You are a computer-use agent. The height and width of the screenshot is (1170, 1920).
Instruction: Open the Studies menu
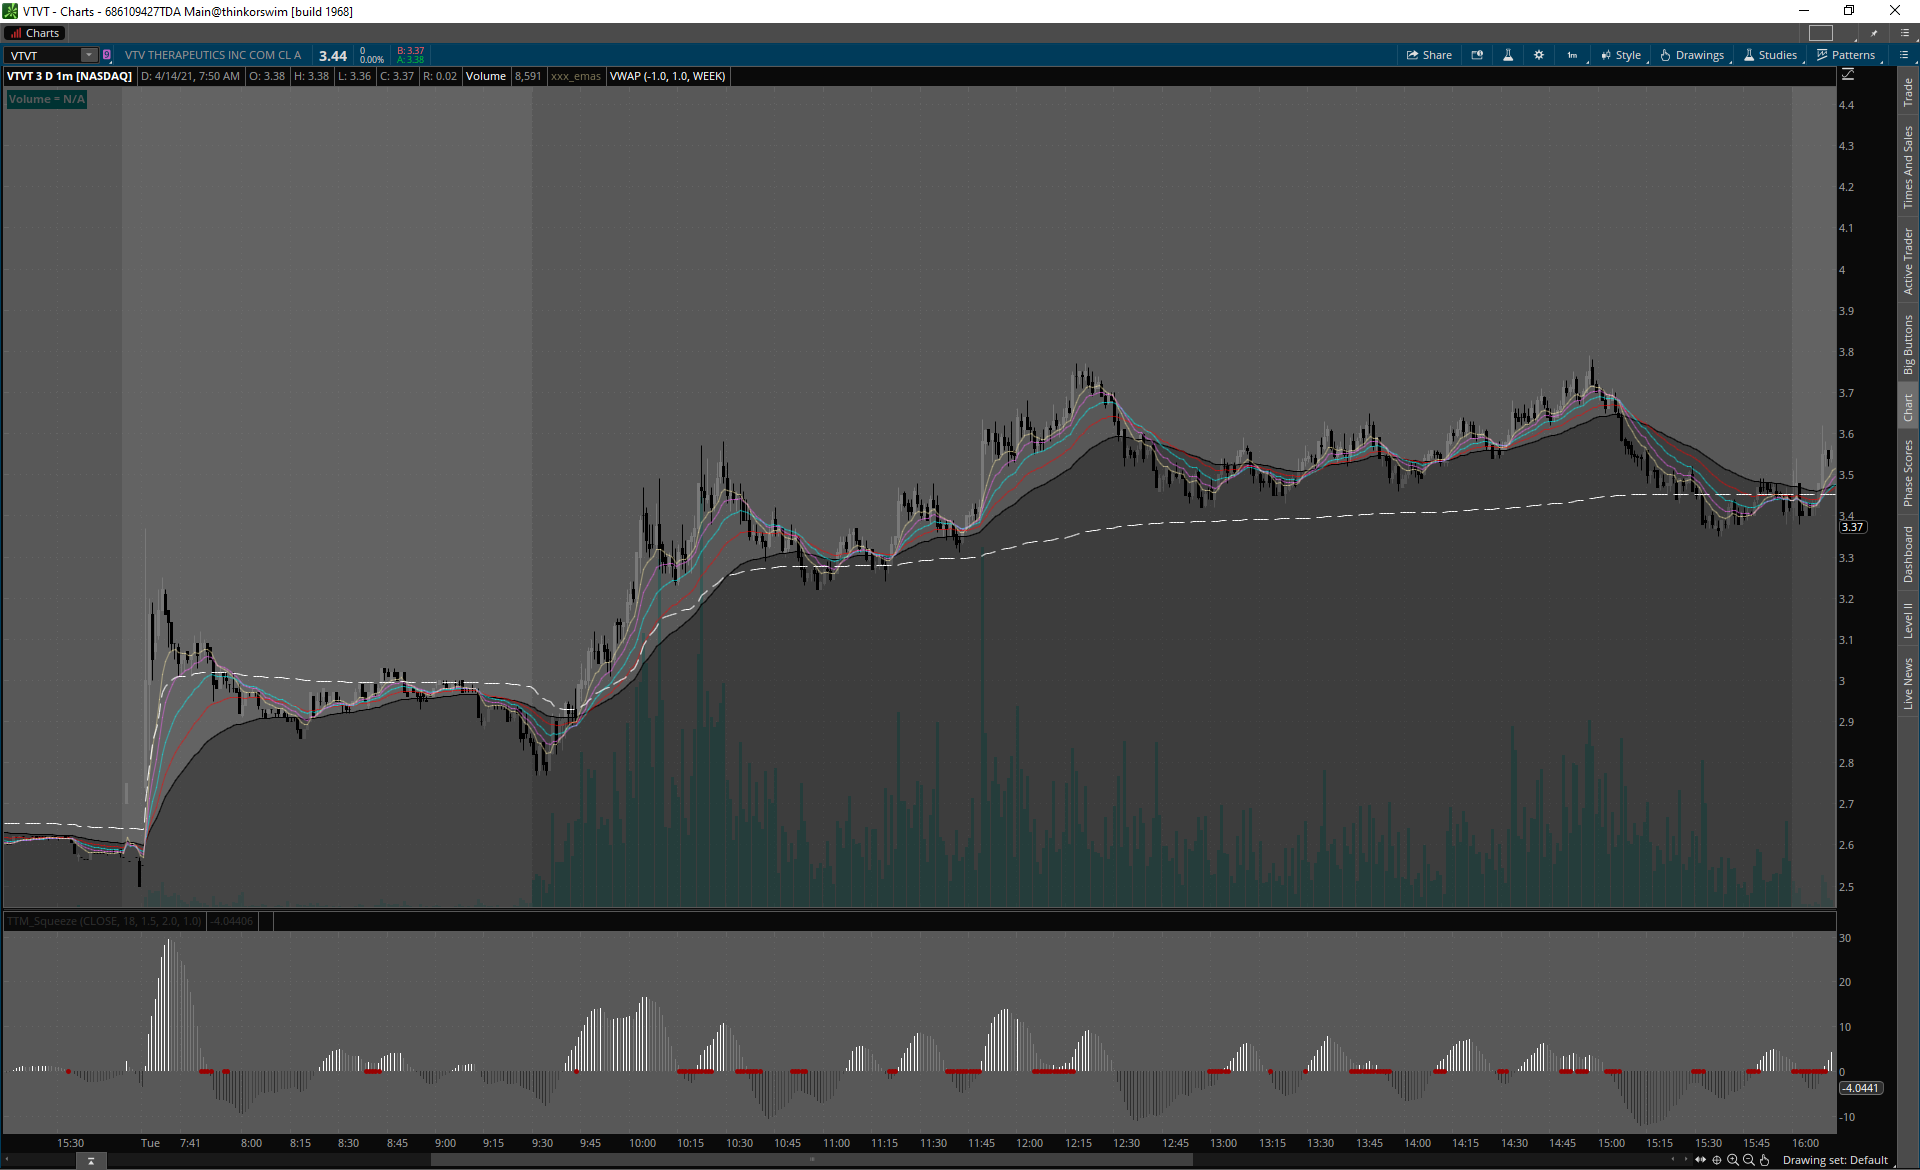click(x=1770, y=55)
